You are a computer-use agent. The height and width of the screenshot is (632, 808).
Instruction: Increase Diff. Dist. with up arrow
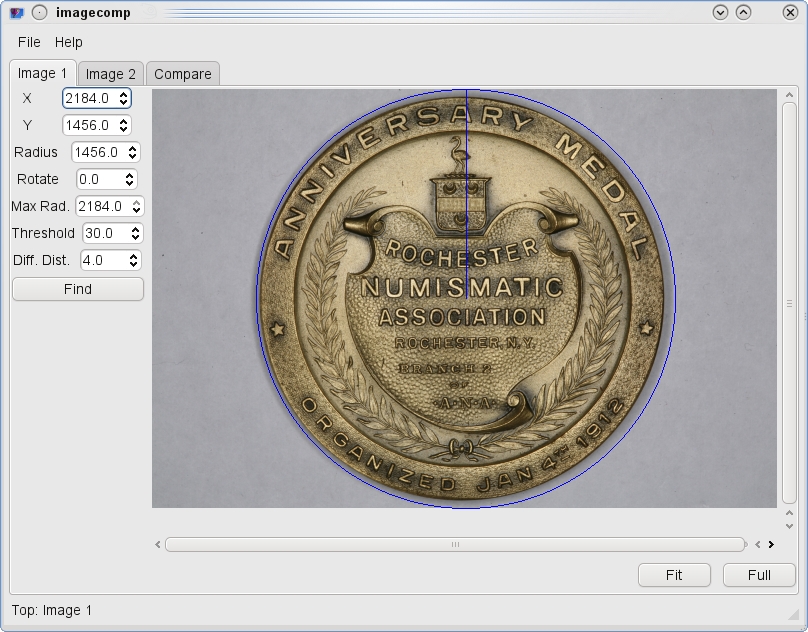click(x=133, y=256)
